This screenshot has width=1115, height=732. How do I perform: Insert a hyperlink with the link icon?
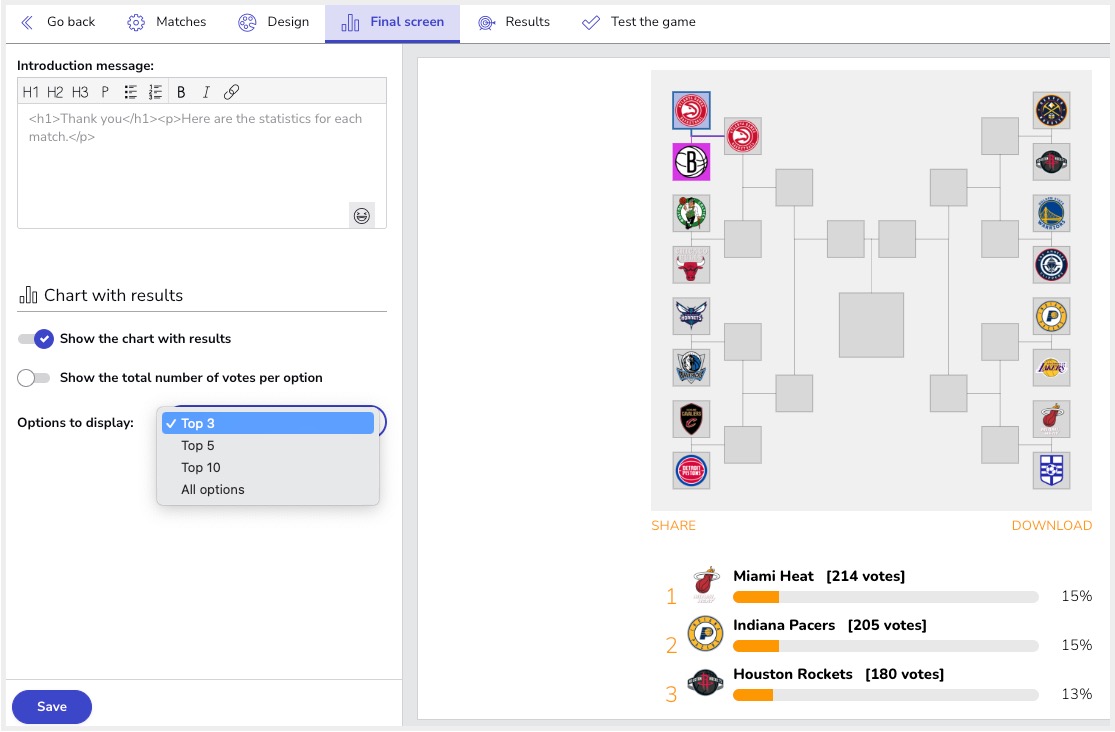point(231,92)
